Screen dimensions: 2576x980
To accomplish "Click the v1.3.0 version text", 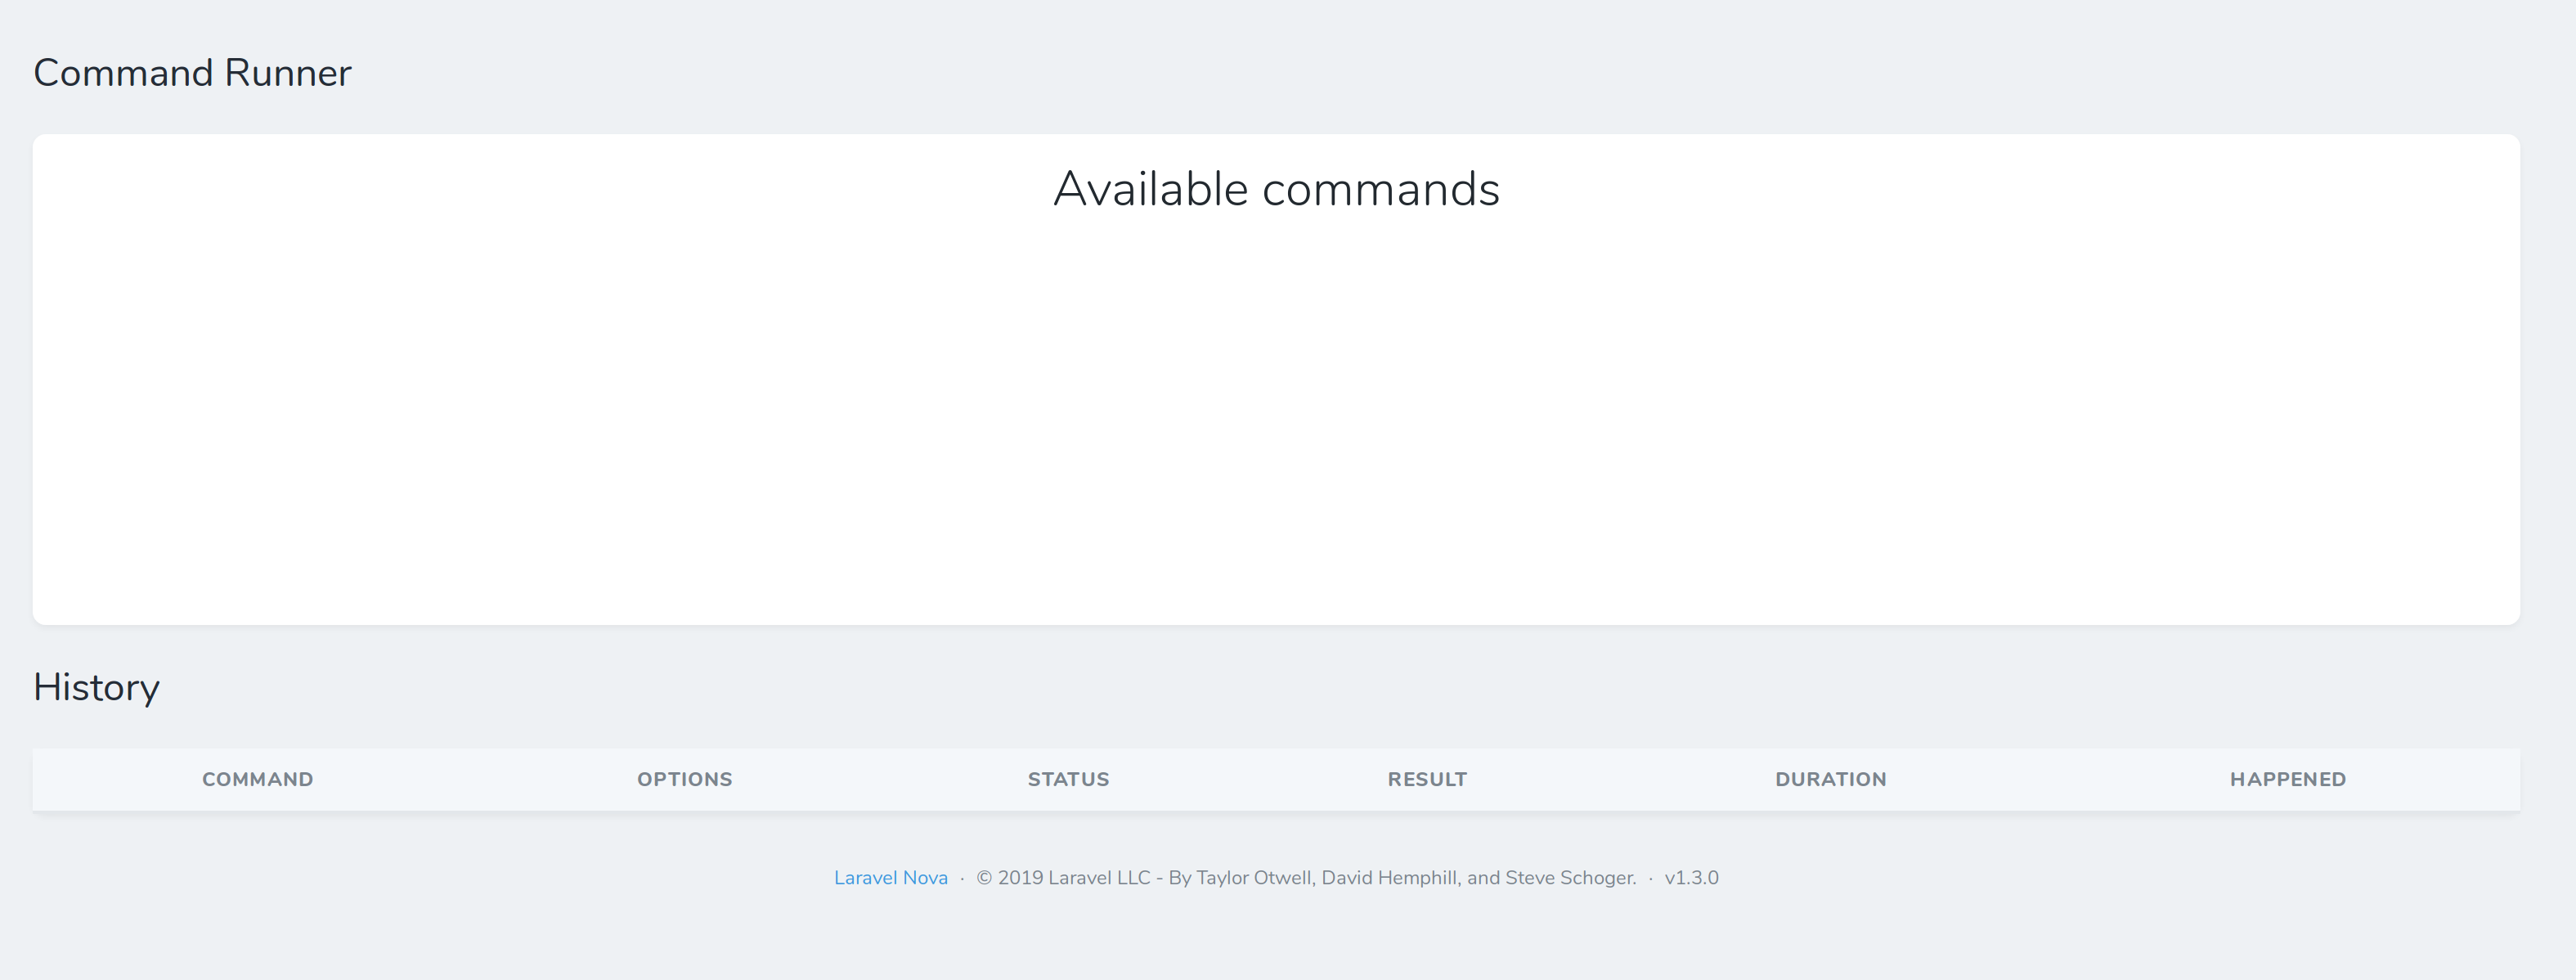I will (x=1691, y=878).
